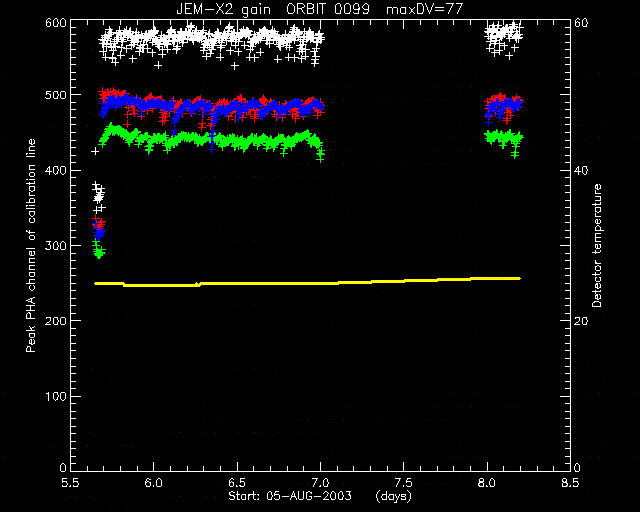
Task: Click the 300 tick label on left axis
Action: coord(55,245)
